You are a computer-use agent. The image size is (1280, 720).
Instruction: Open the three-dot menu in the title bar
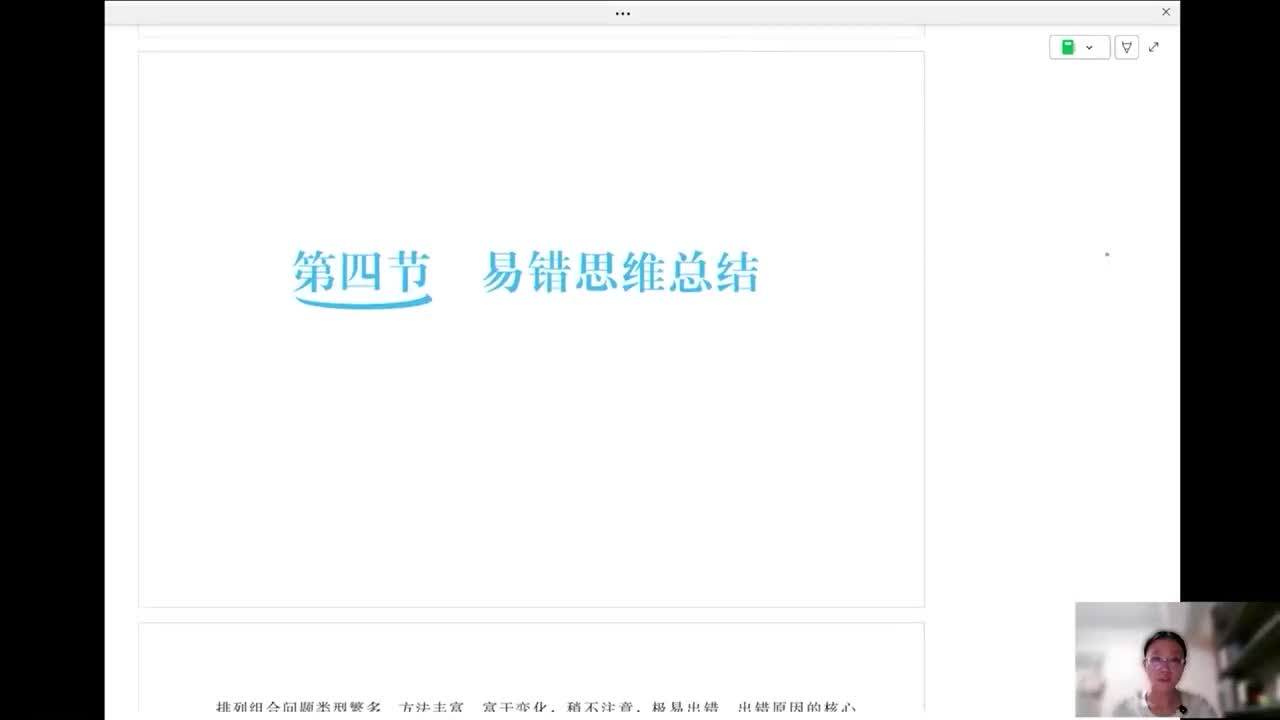tap(623, 14)
